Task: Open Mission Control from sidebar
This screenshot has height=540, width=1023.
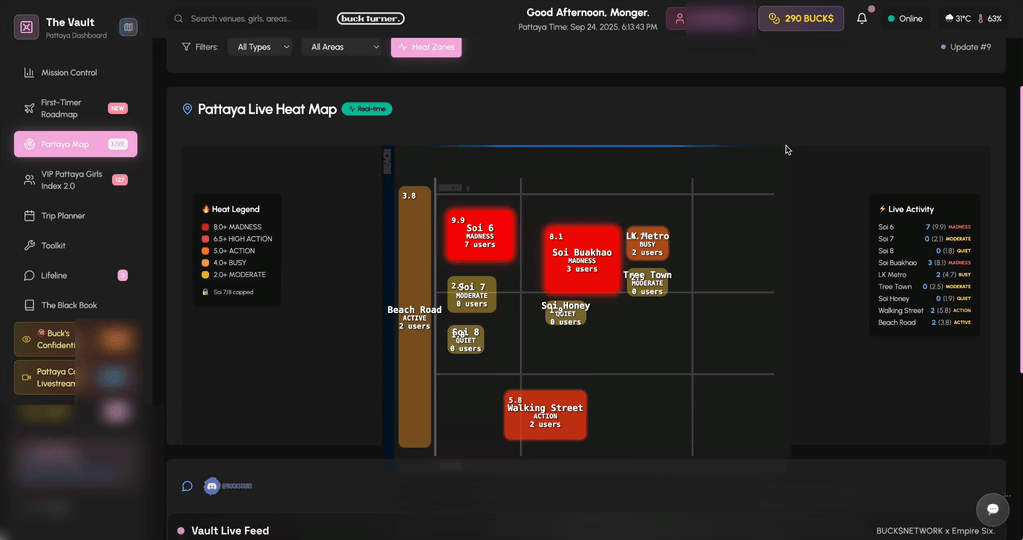Action: [x=76, y=72]
